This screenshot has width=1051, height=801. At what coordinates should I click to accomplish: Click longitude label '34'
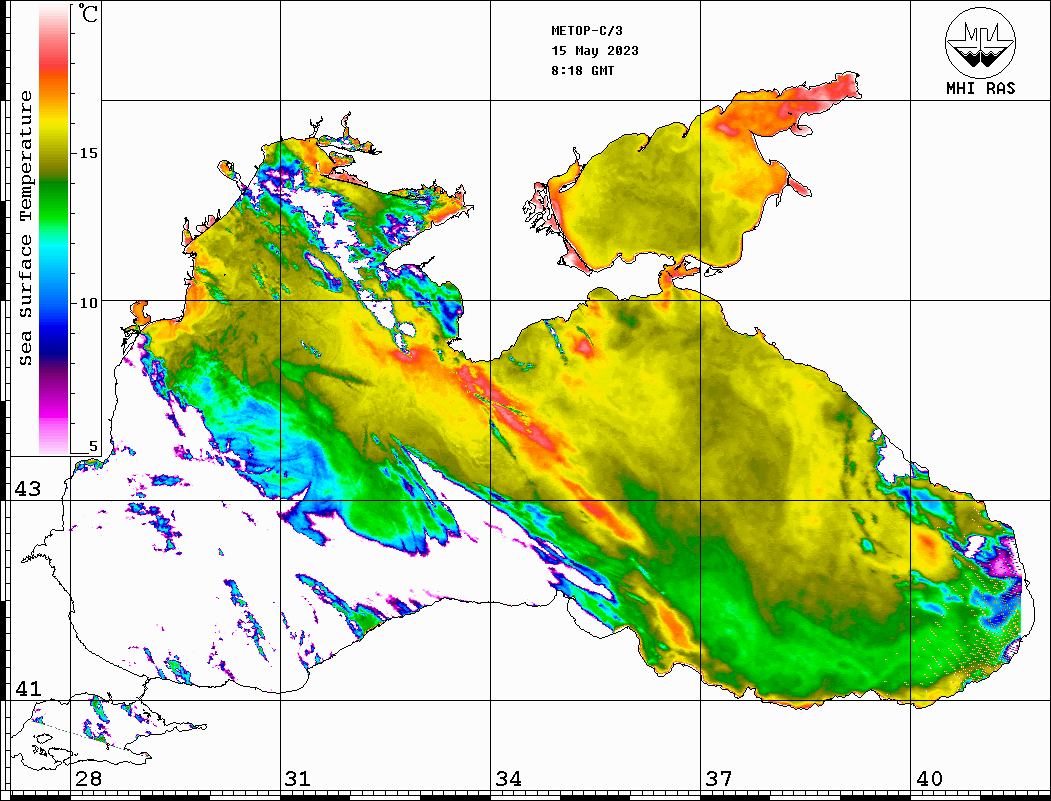pos(509,778)
